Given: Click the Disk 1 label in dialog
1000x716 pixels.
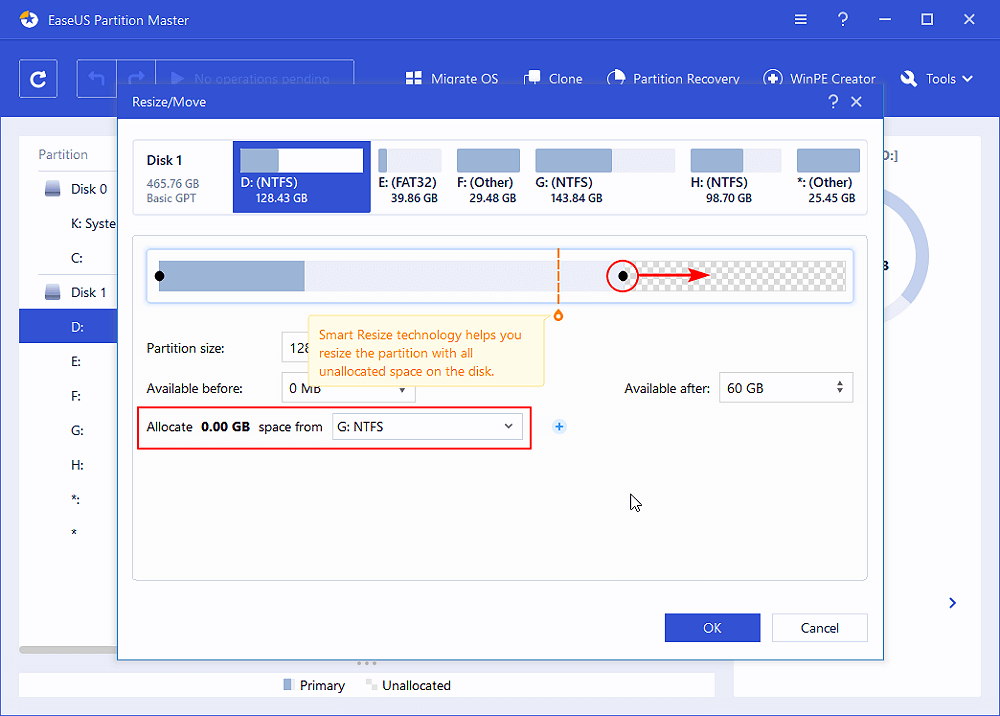Looking at the screenshot, I should point(165,160).
